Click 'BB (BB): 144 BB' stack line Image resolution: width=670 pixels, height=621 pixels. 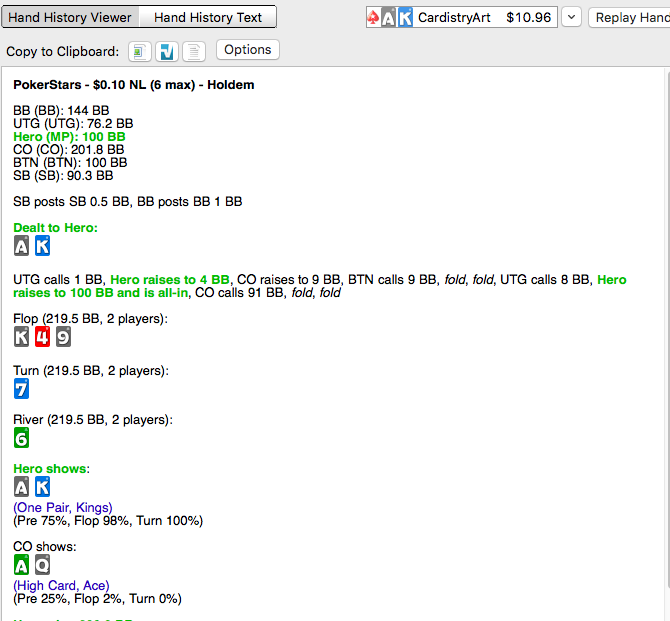tap(61, 111)
